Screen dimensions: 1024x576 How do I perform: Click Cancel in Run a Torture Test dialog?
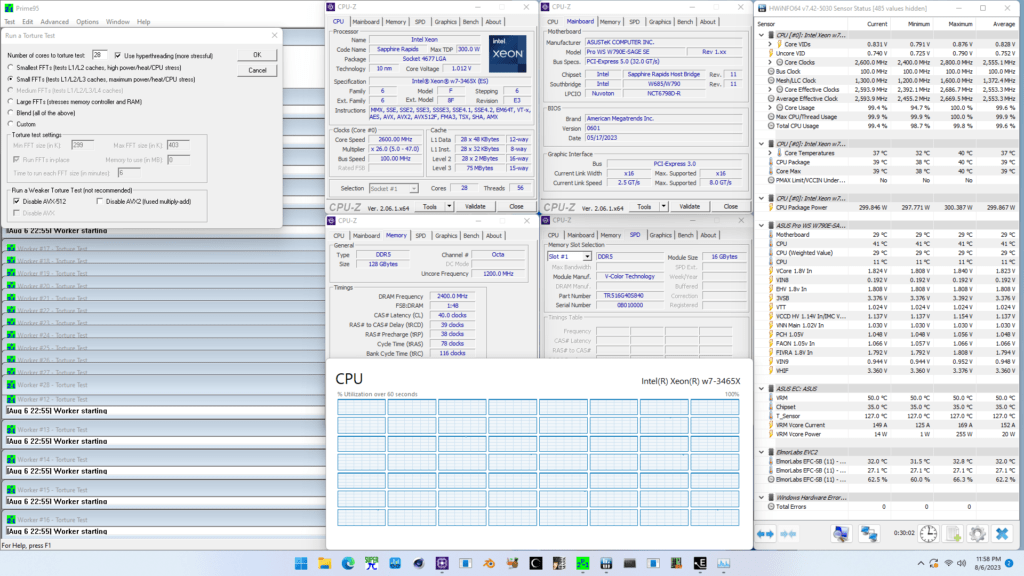[257, 70]
